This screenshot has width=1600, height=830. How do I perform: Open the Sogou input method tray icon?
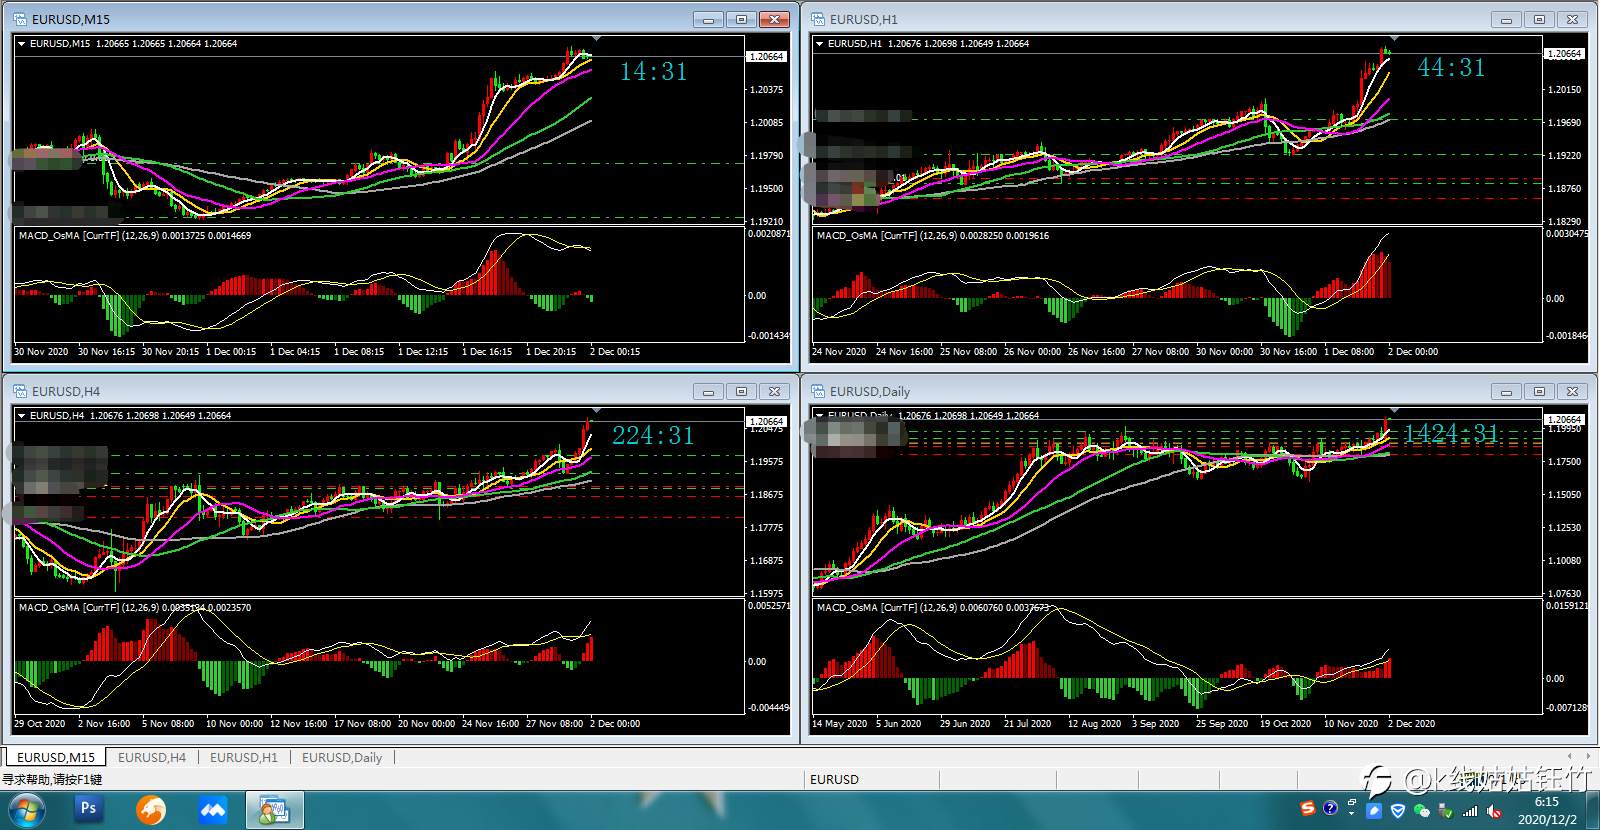(1308, 808)
